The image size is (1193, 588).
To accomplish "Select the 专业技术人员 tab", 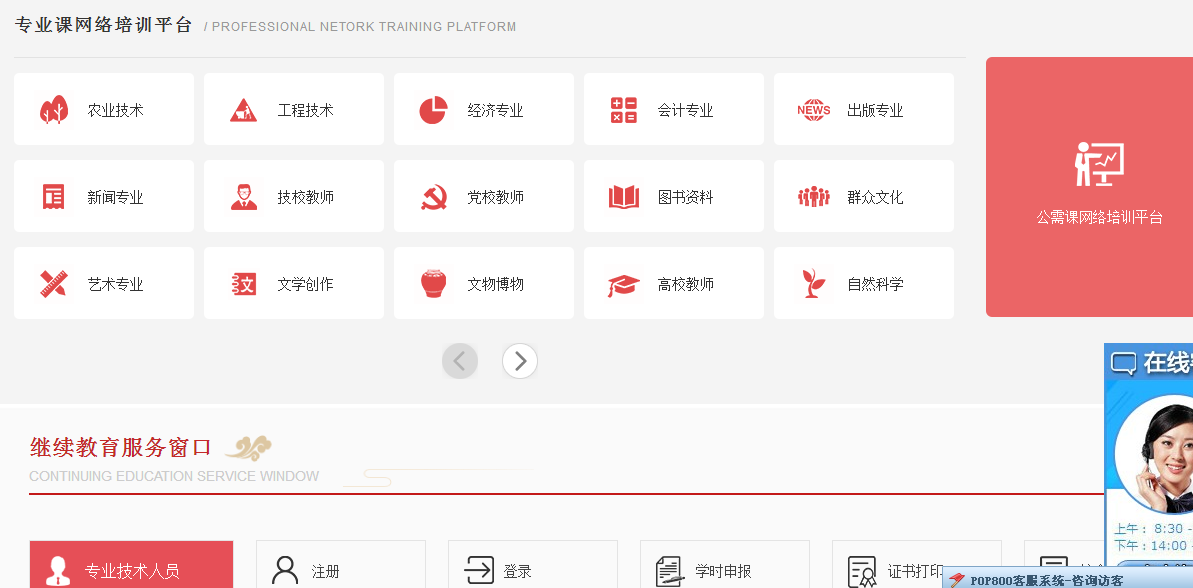I will pyautogui.click(x=131, y=569).
